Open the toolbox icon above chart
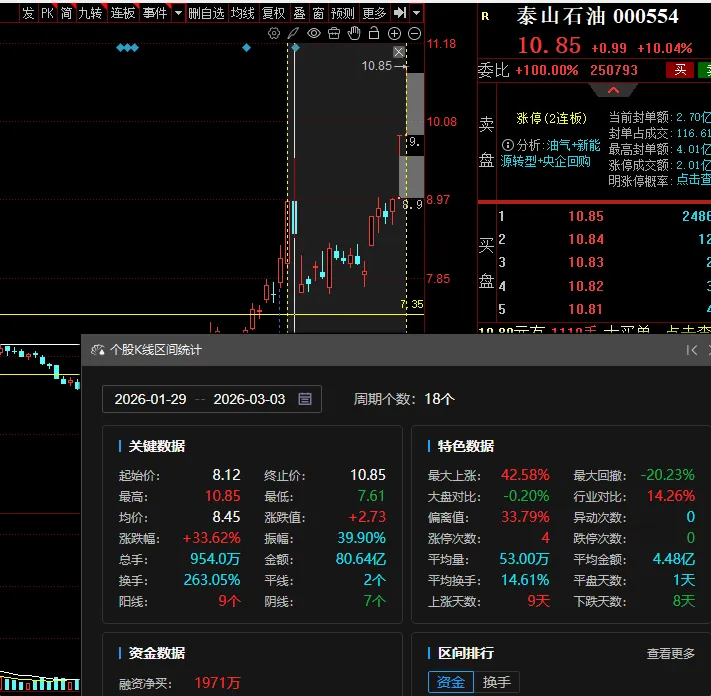The width and height of the screenshot is (711, 696). 334,33
